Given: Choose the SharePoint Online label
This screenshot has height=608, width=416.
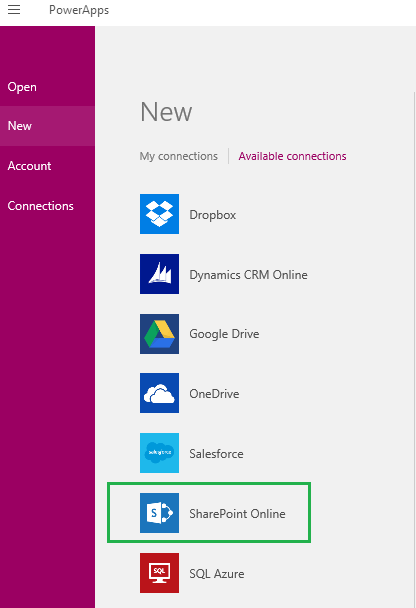Looking at the screenshot, I should pos(237,514).
